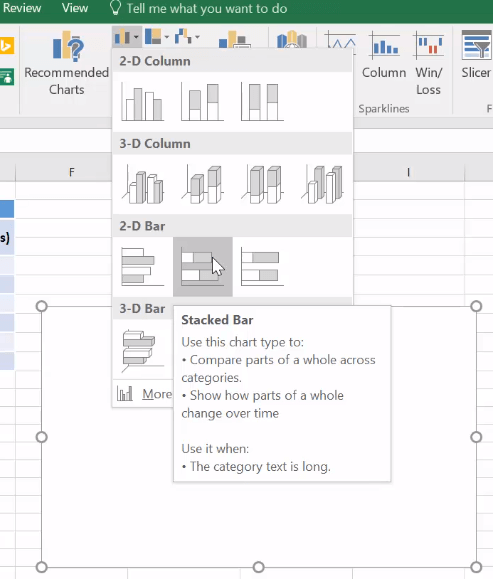This screenshot has width=493, height=579.
Task: Open Recommended Charts
Action: click(66, 63)
